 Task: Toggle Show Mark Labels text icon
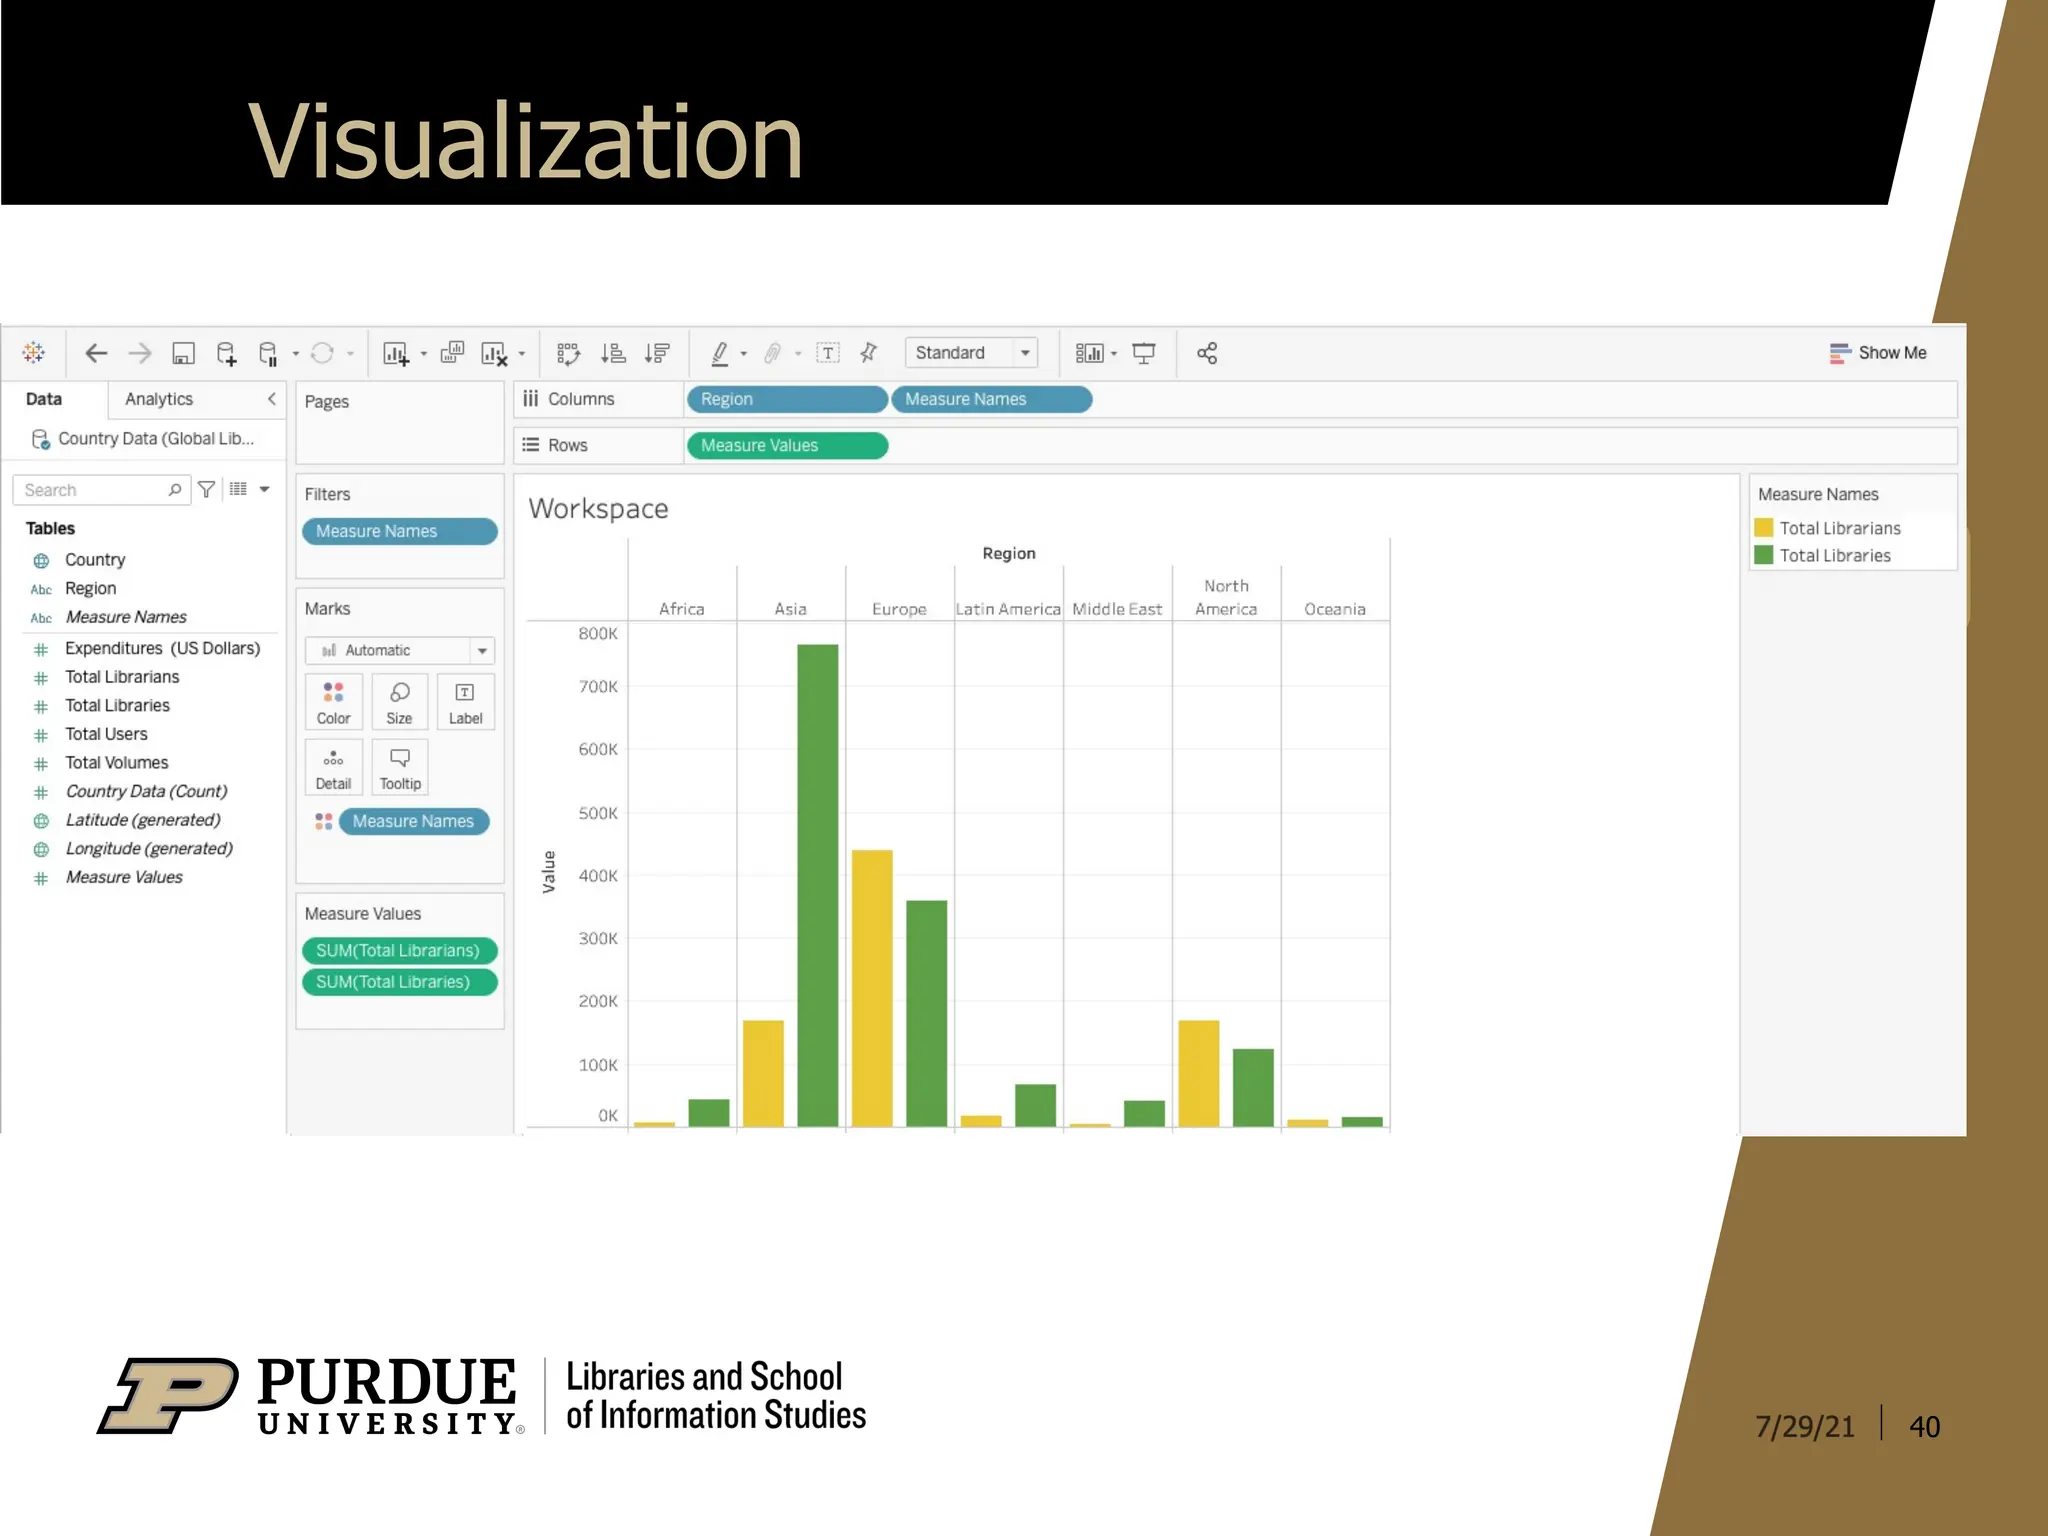coord(828,353)
